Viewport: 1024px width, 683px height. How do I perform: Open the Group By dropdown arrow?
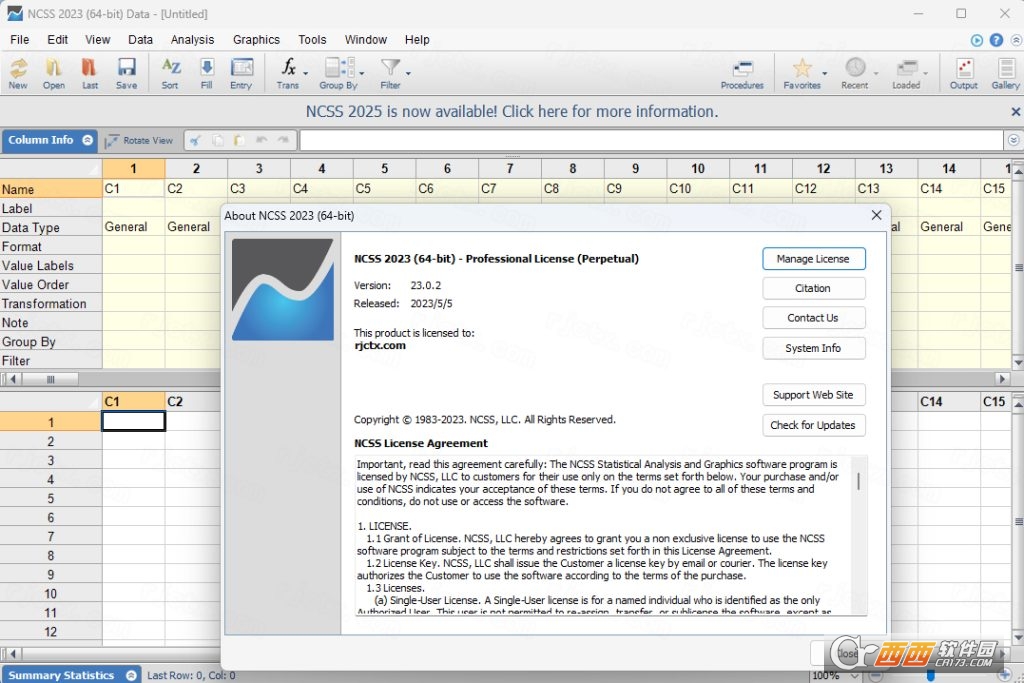click(x=362, y=73)
